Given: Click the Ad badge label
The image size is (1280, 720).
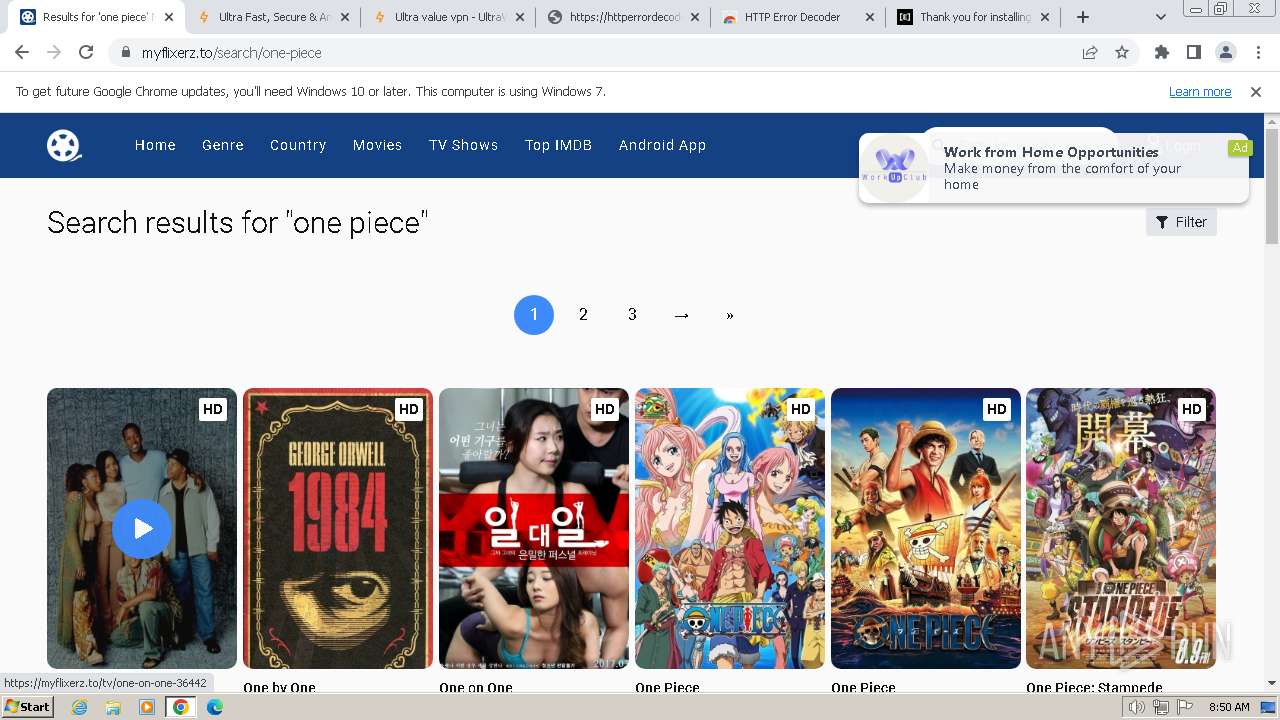Looking at the screenshot, I should point(1240,148).
